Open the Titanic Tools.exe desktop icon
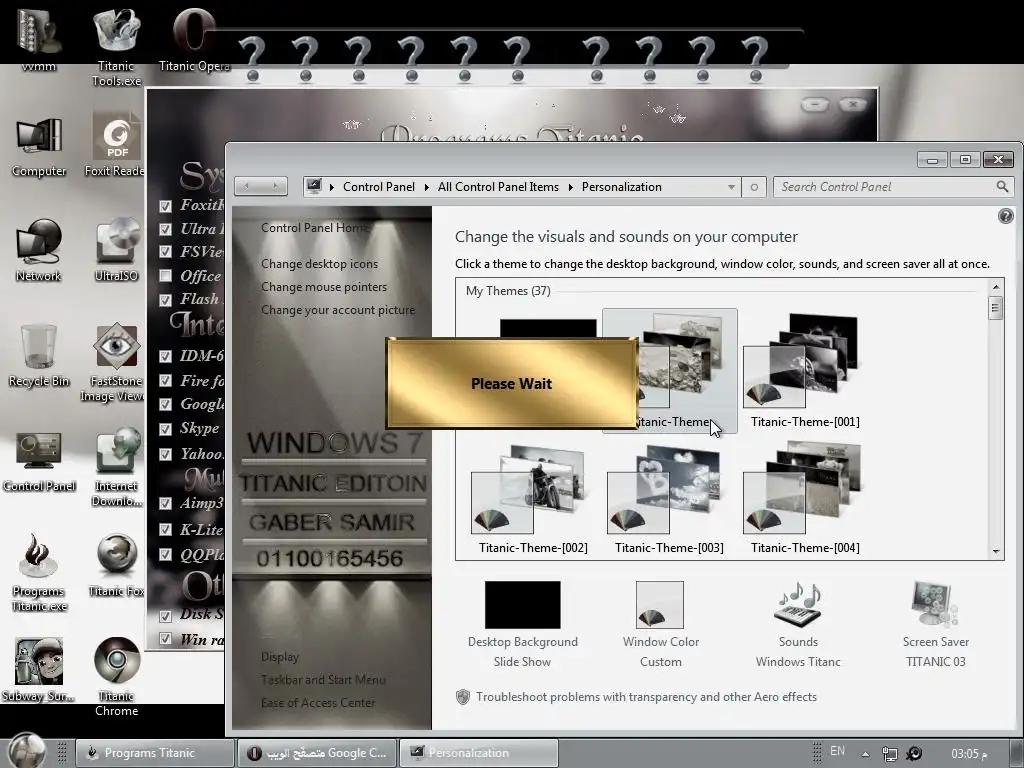Image resolution: width=1024 pixels, height=768 pixels. click(116, 46)
